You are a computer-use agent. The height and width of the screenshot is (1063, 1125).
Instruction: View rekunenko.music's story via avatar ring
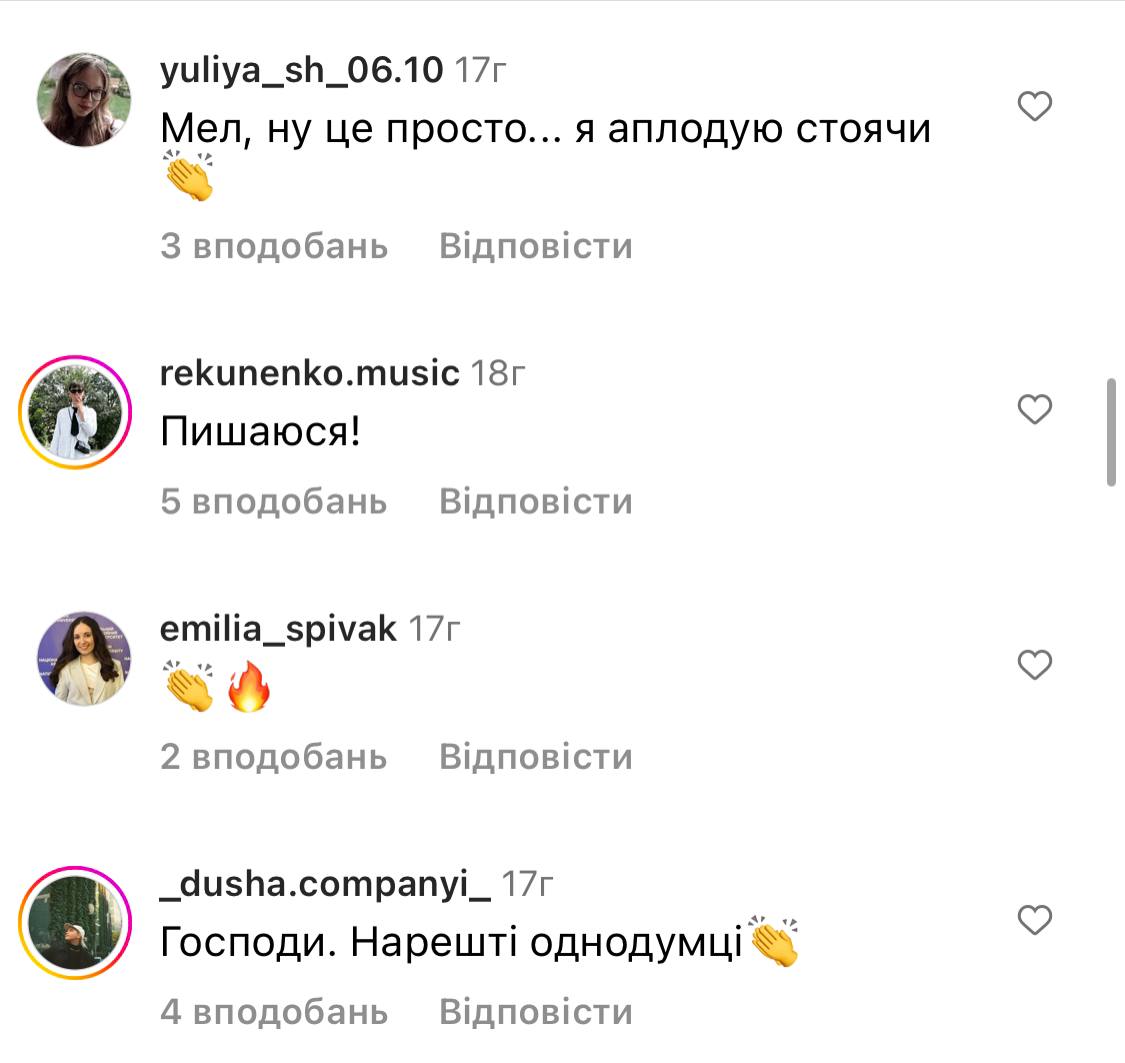click(x=75, y=412)
